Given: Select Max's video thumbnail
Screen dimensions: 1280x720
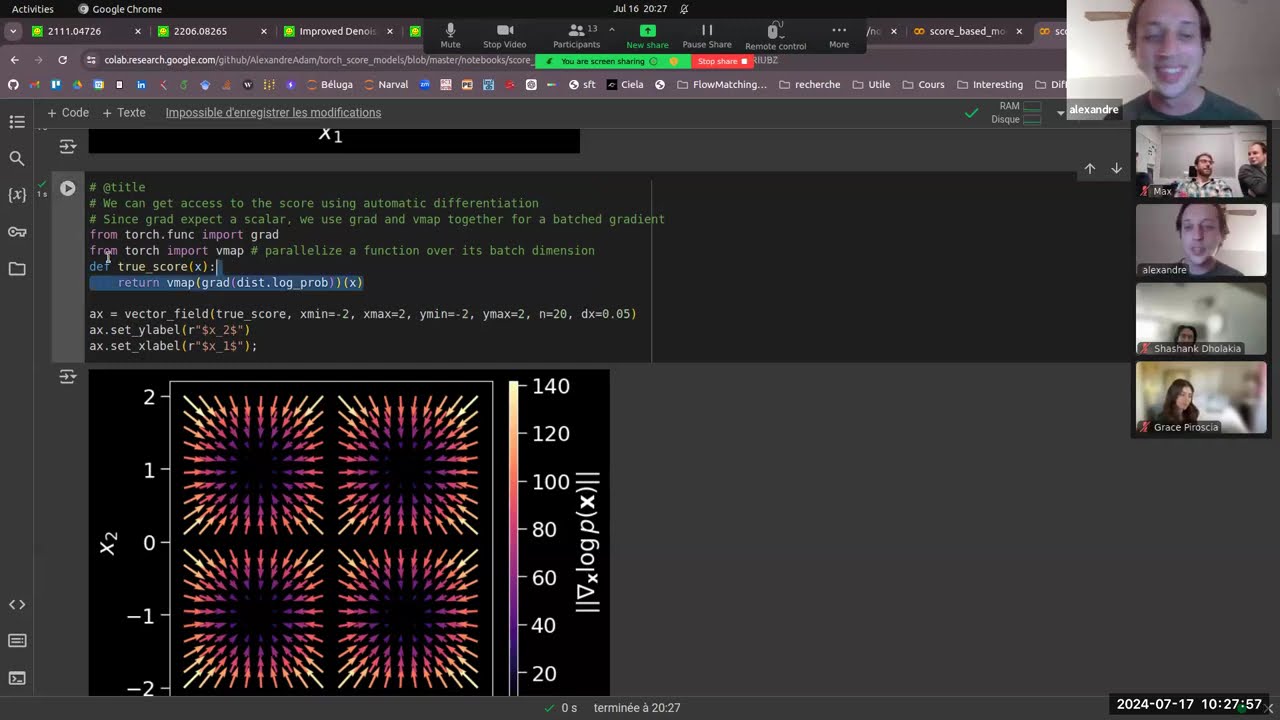Looking at the screenshot, I should 1200,162.
